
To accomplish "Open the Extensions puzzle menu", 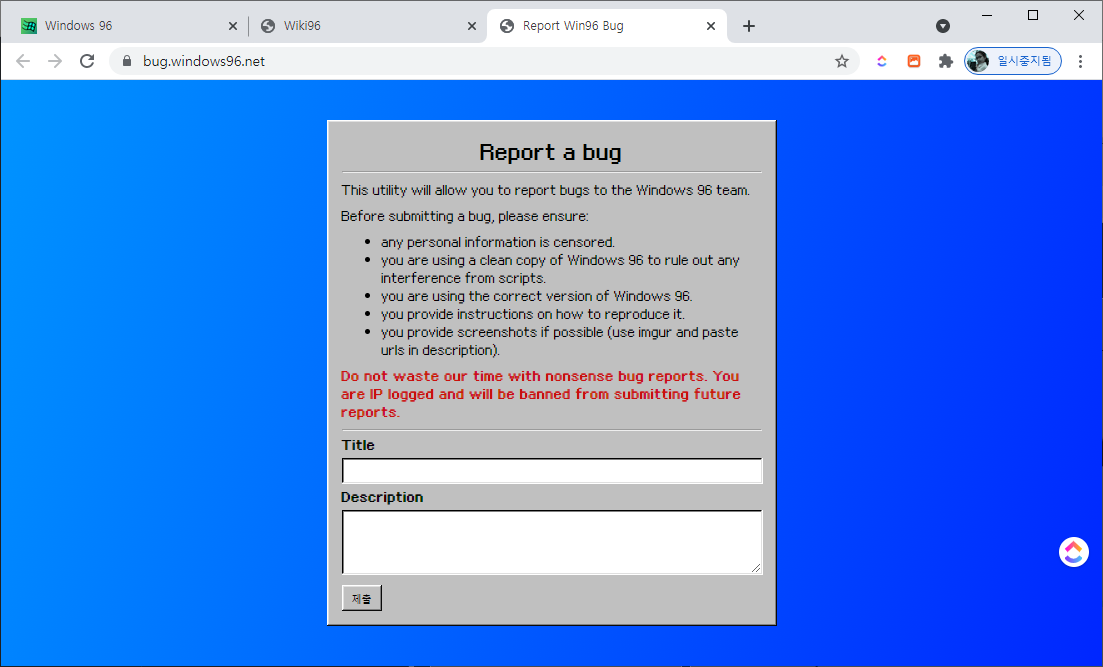I will [x=946, y=61].
